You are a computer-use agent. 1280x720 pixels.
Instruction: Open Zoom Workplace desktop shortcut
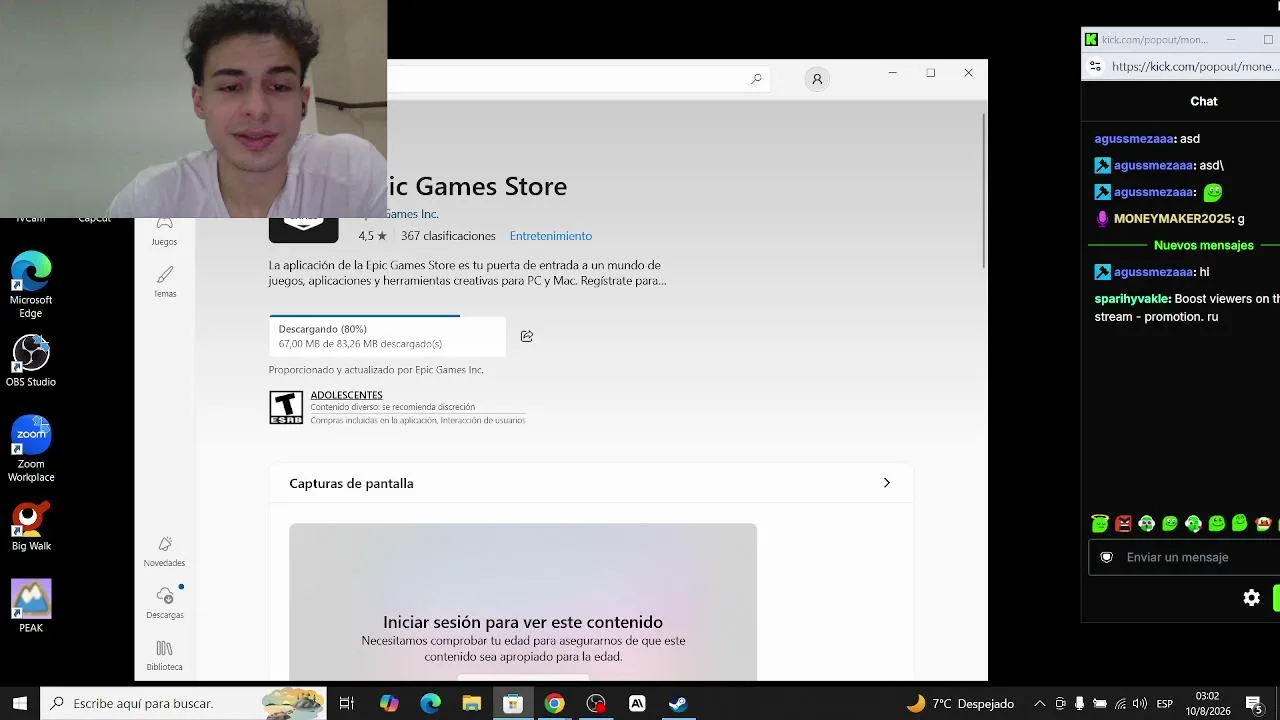point(31,449)
